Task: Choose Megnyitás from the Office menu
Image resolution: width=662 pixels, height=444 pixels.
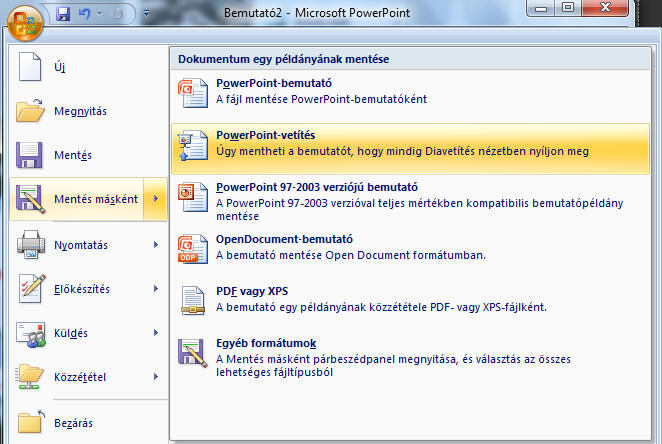Action: pyautogui.click(x=80, y=111)
